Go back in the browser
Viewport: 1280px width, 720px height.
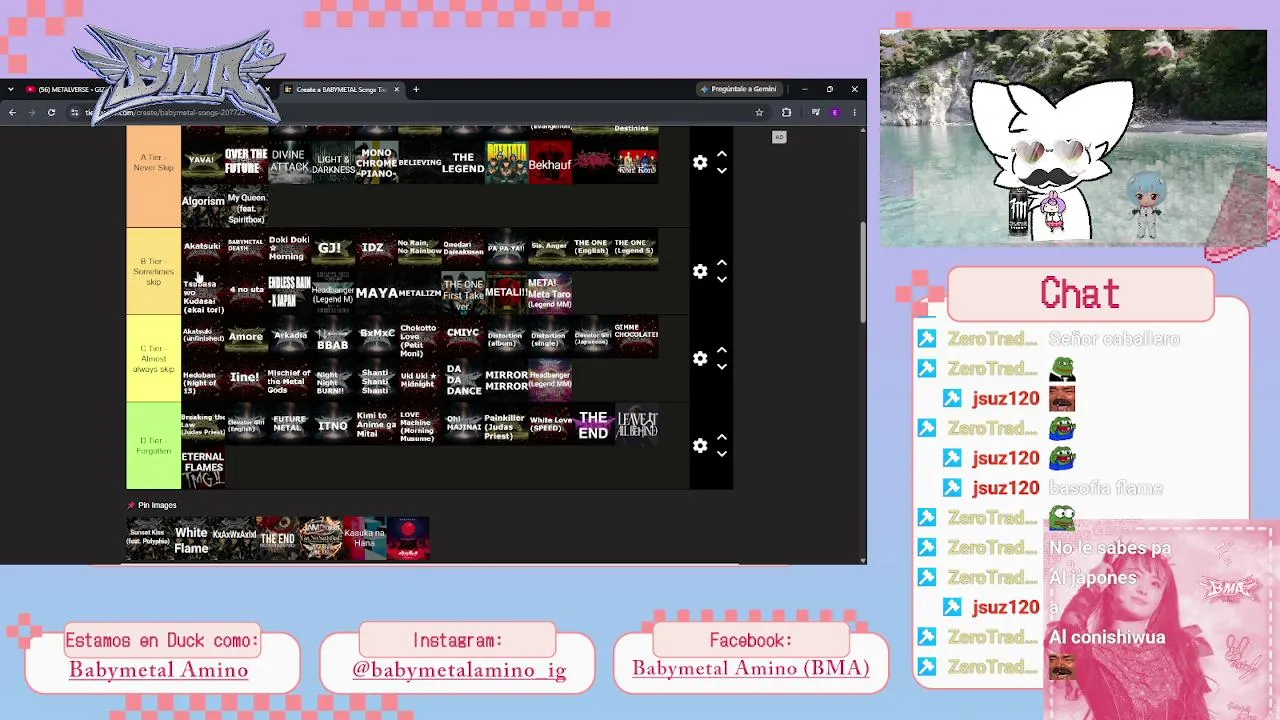pos(12,113)
